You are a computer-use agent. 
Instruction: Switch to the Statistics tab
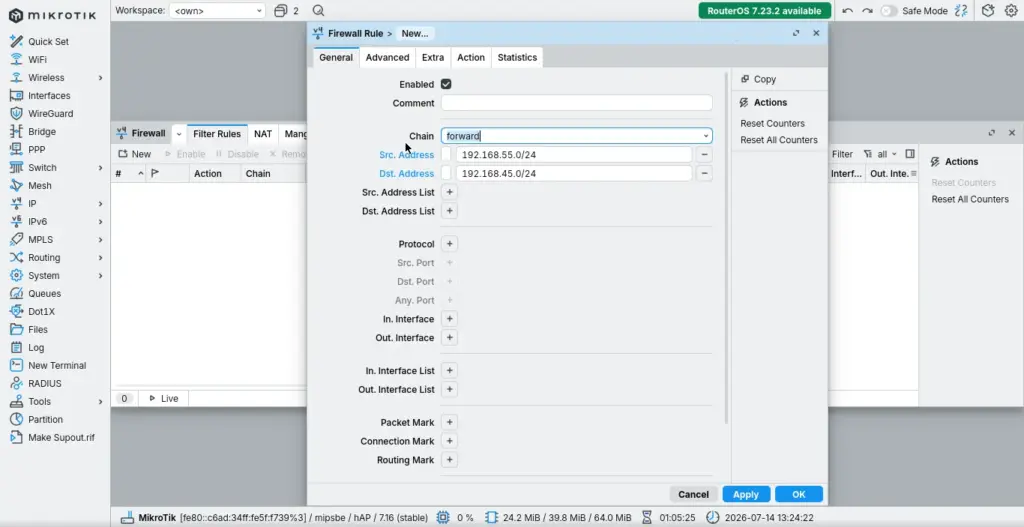[x=517, y=57]
